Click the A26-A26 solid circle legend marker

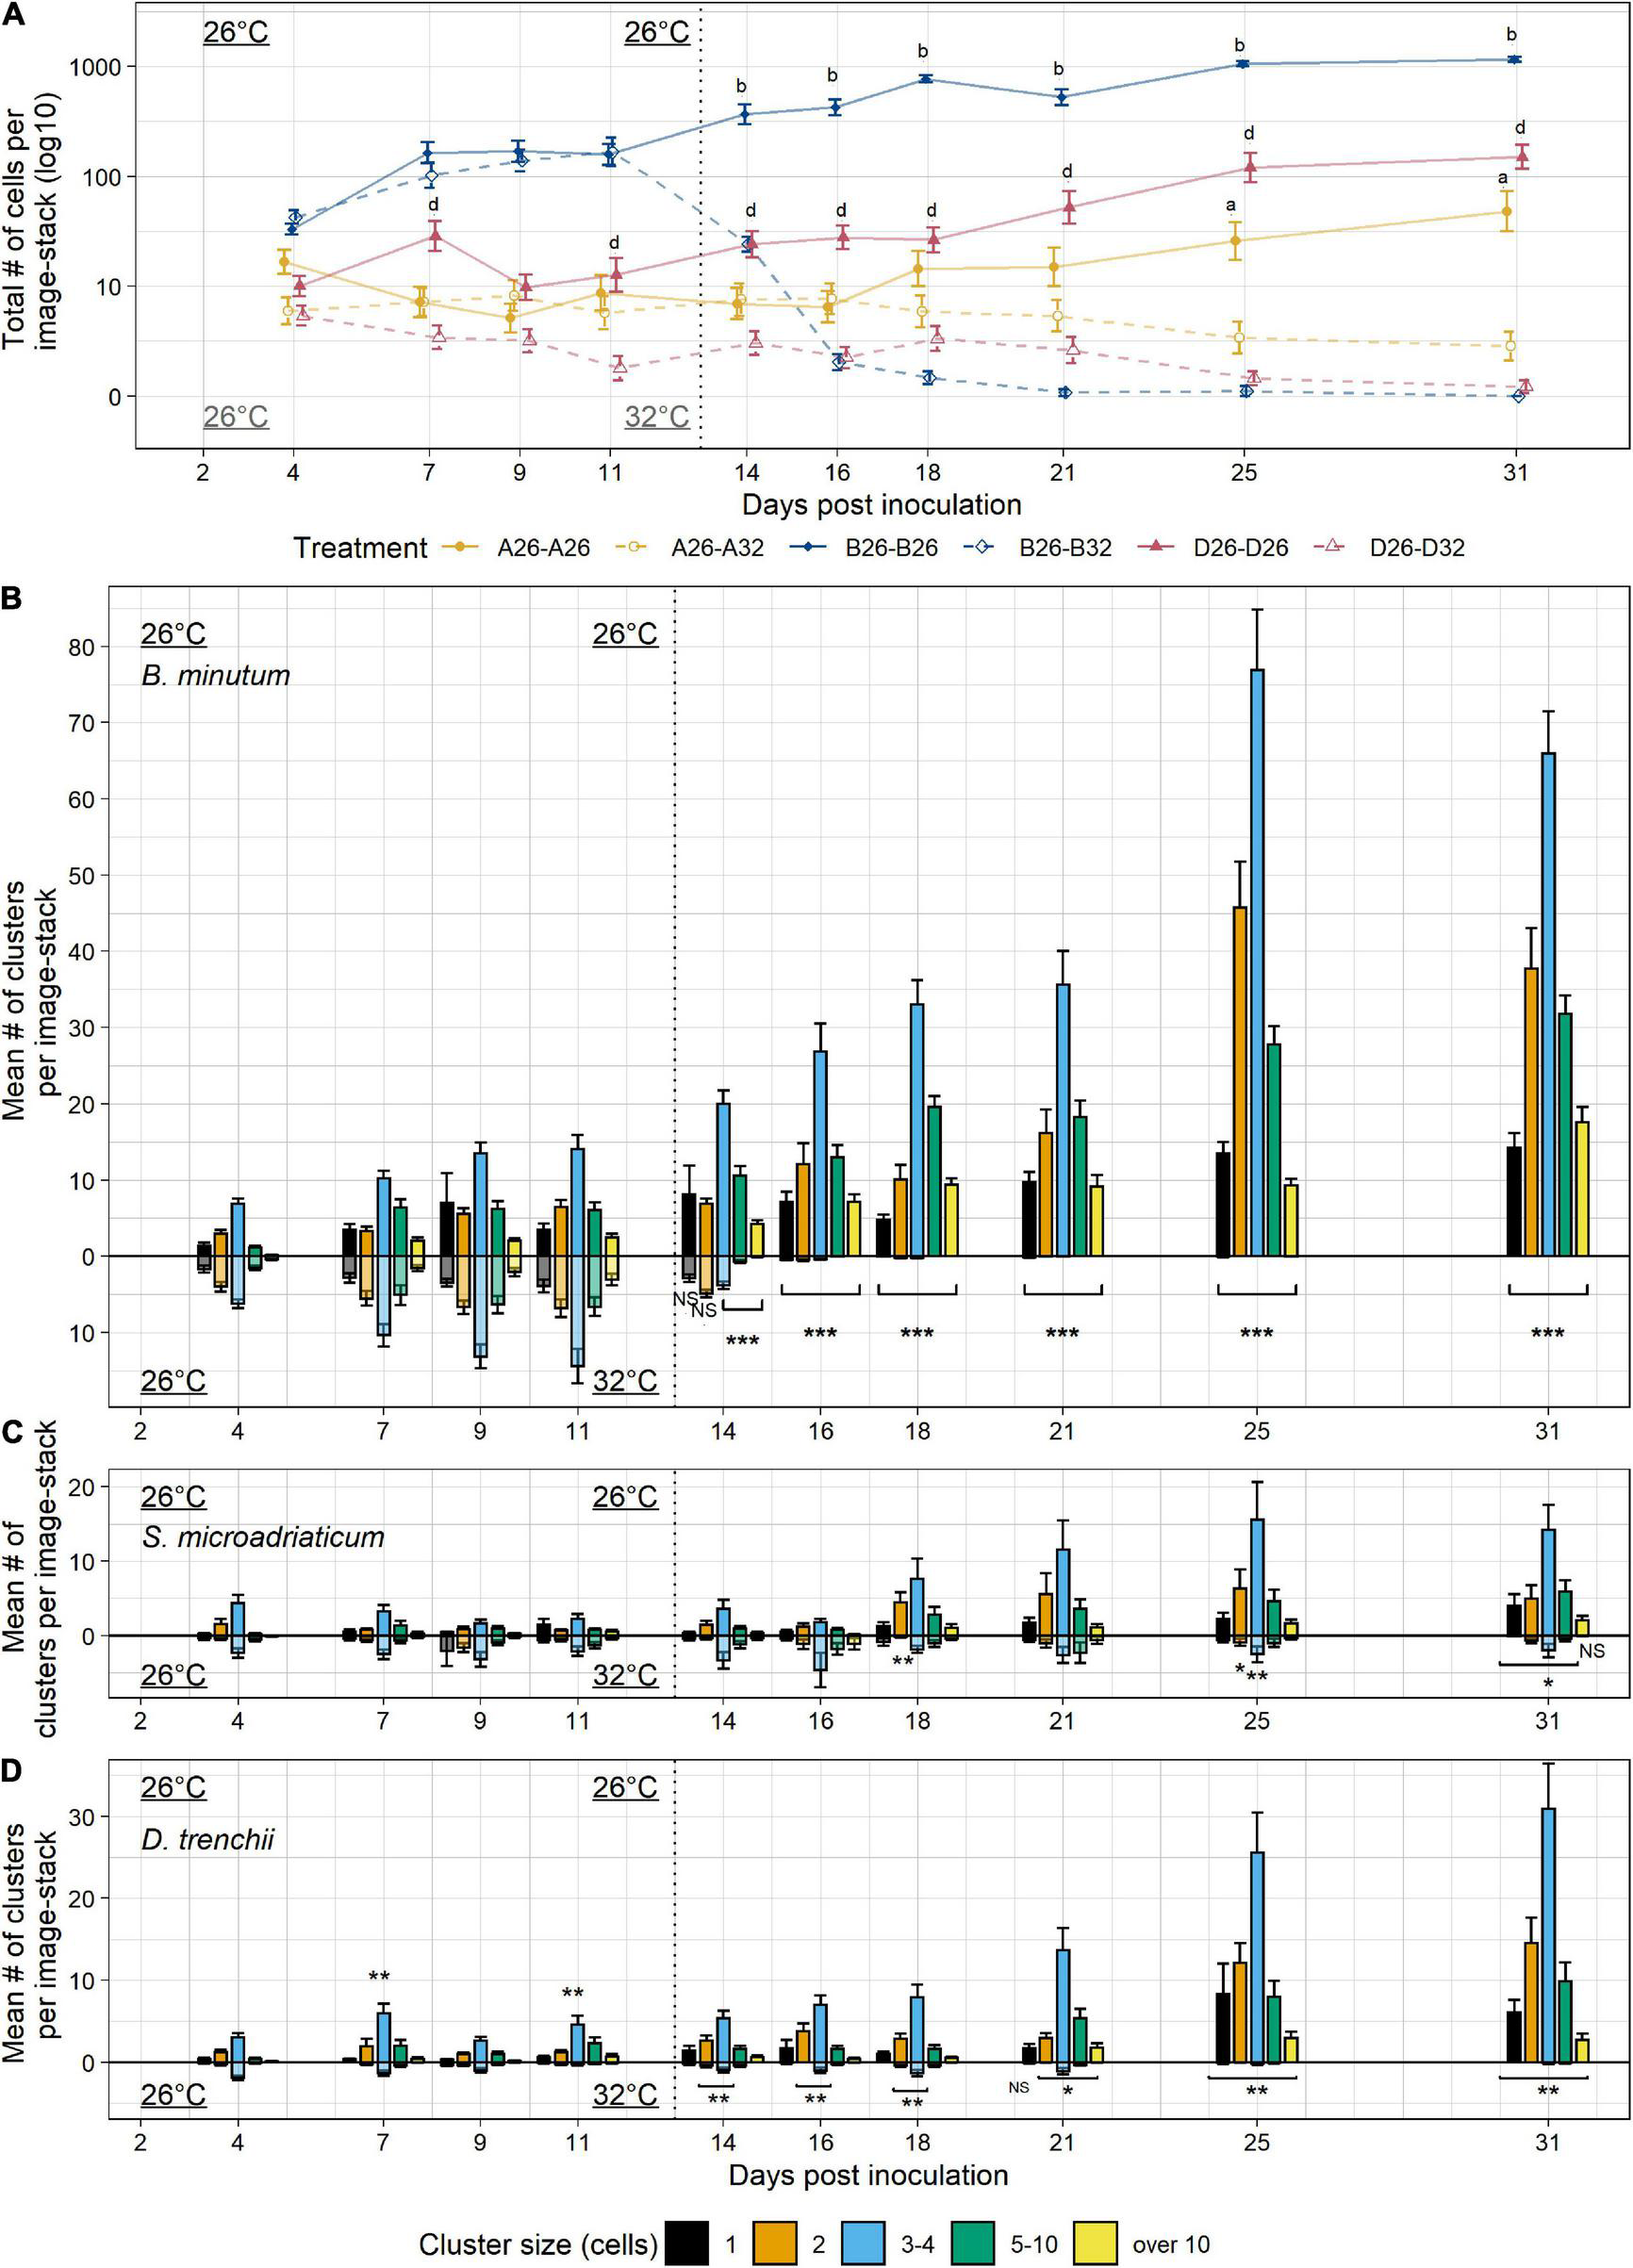[460, 547]
